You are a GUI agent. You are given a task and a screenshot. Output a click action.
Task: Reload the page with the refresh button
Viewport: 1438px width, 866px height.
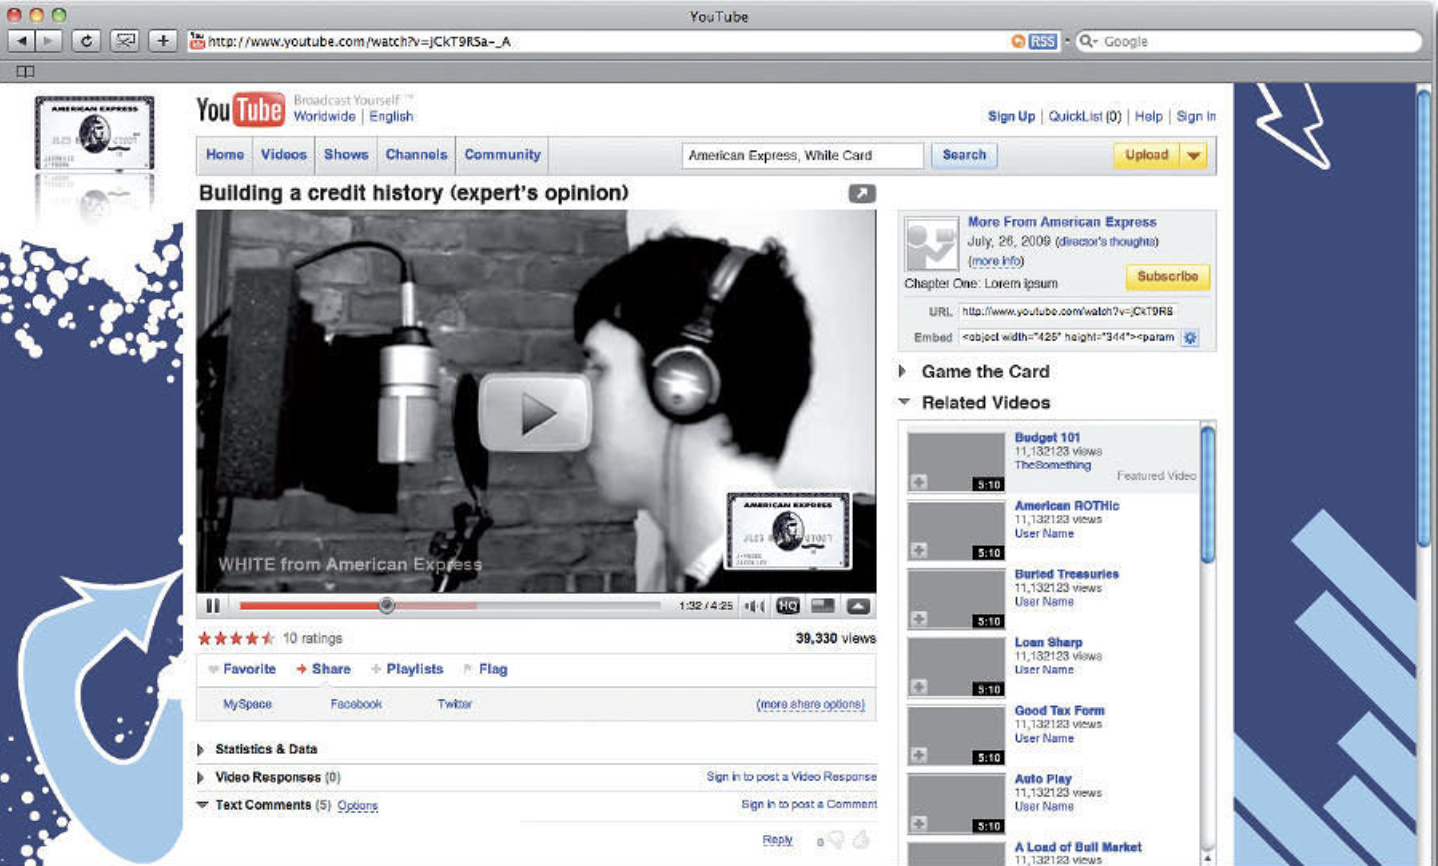(86, 41)
